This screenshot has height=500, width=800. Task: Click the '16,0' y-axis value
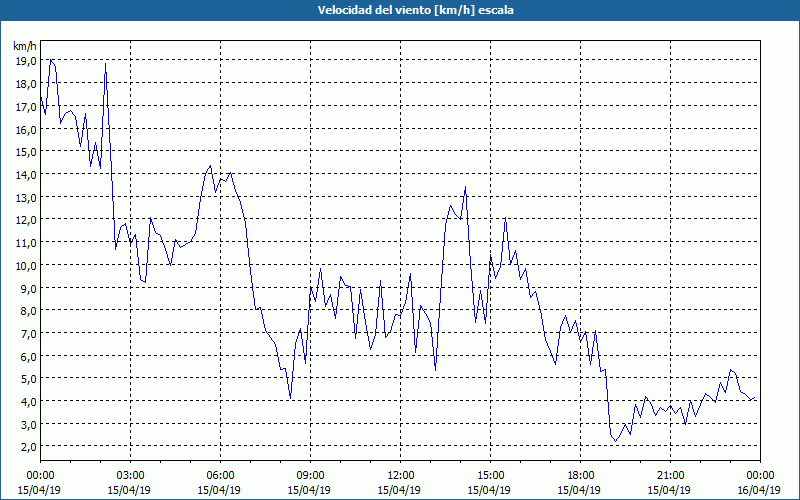[x=27, y=130]
